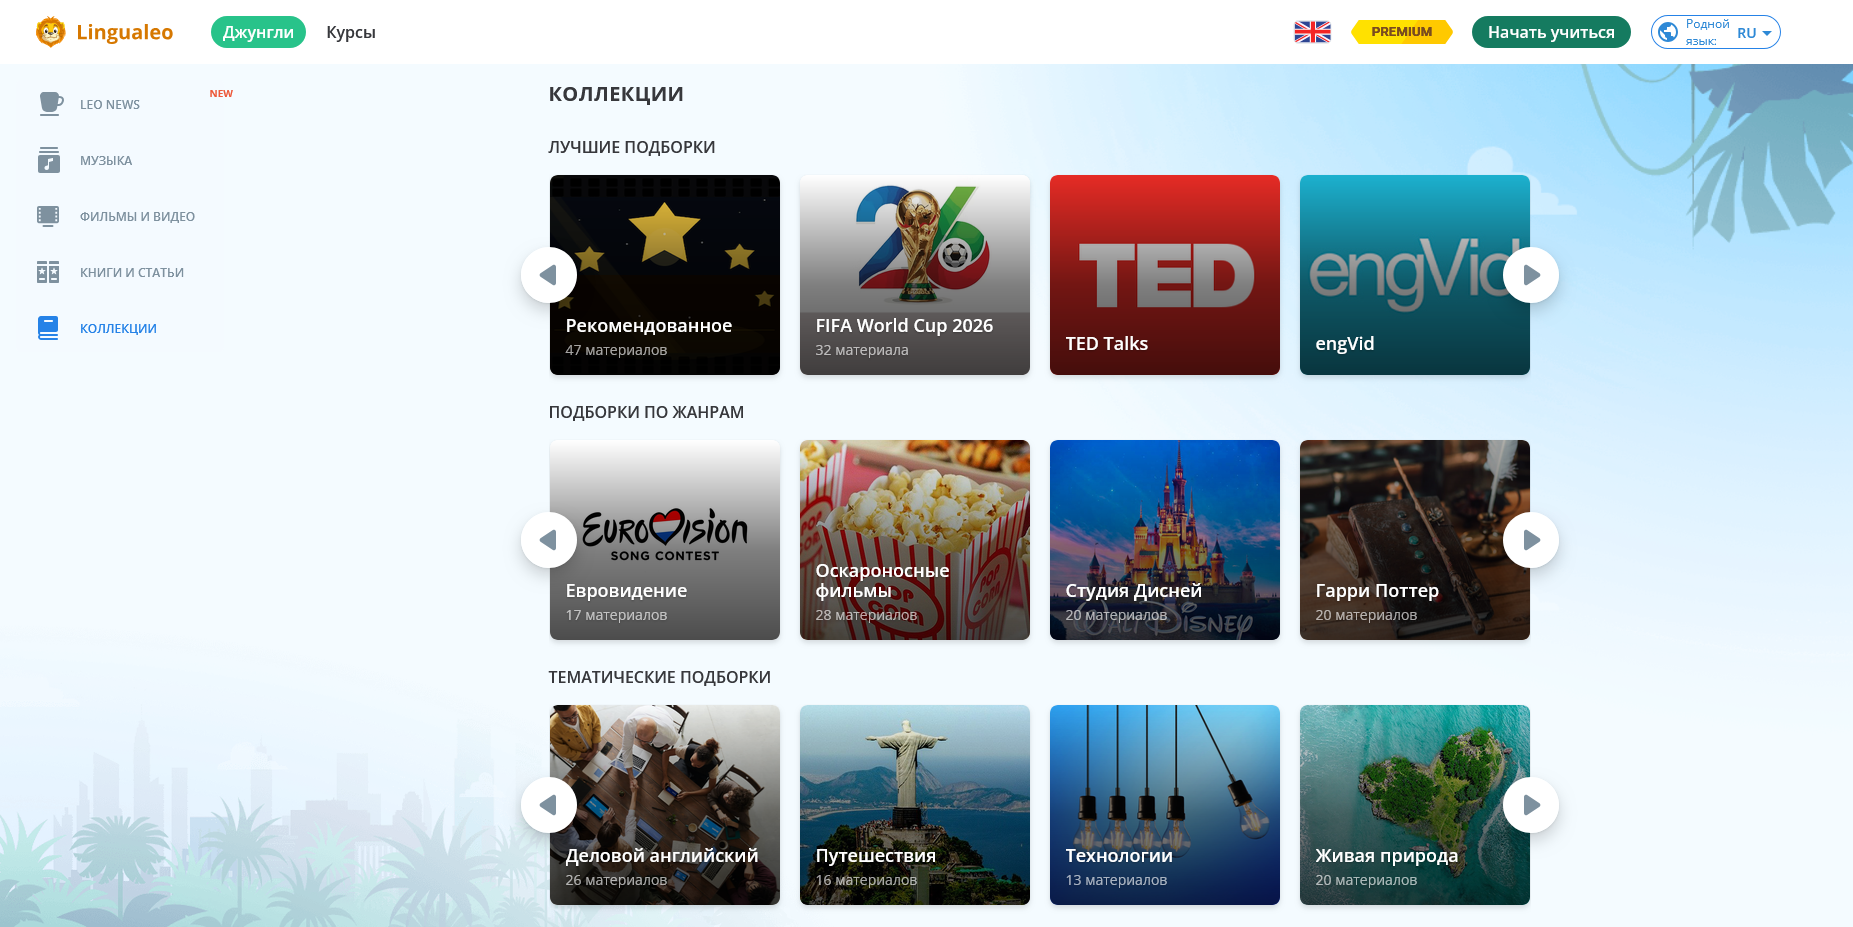
Task: Click the Тематические подборки section heading
Action: coord(660,677)
